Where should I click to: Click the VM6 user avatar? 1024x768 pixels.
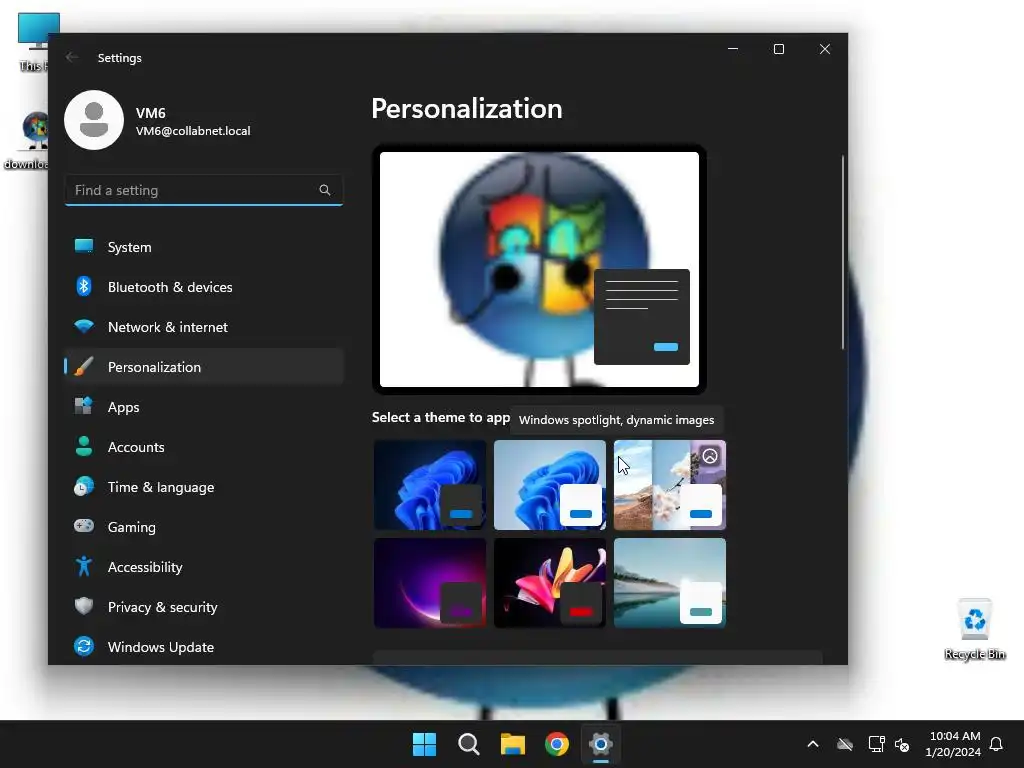94,120
